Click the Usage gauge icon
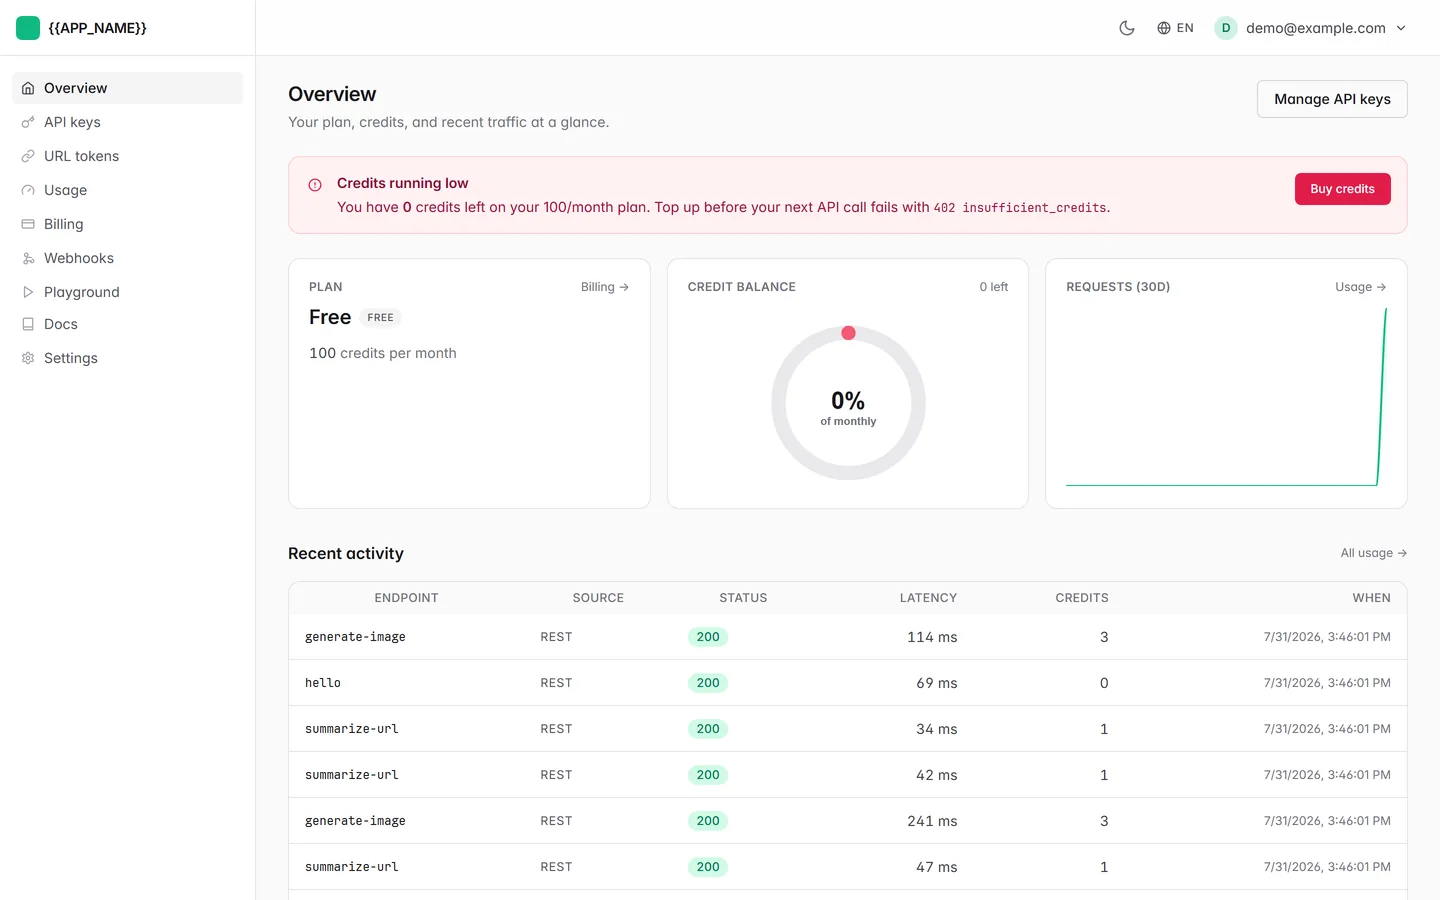This screenshot has width=1440, height=900. tap(28, 190)
